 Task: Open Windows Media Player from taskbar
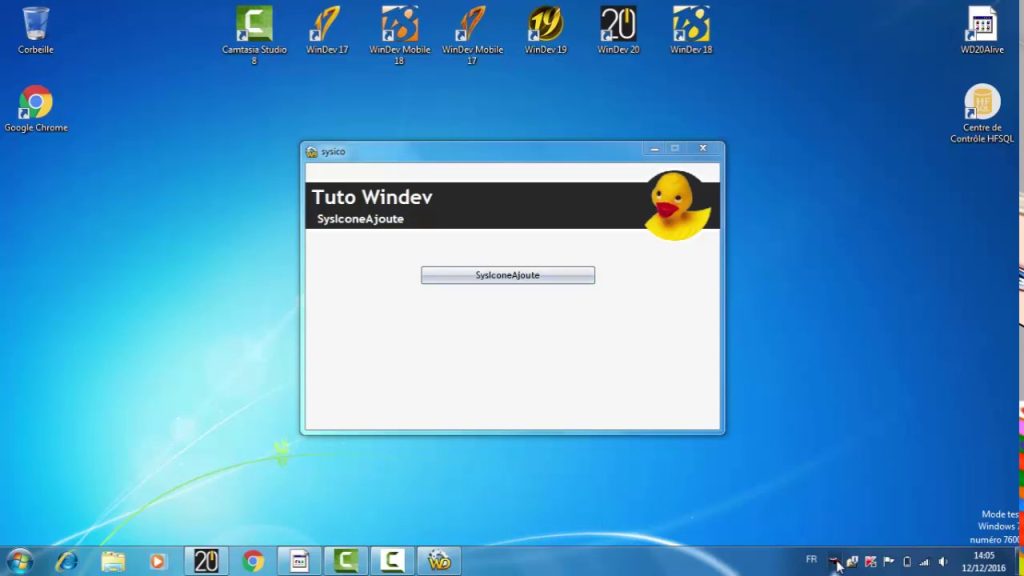[x=157, y=561]
